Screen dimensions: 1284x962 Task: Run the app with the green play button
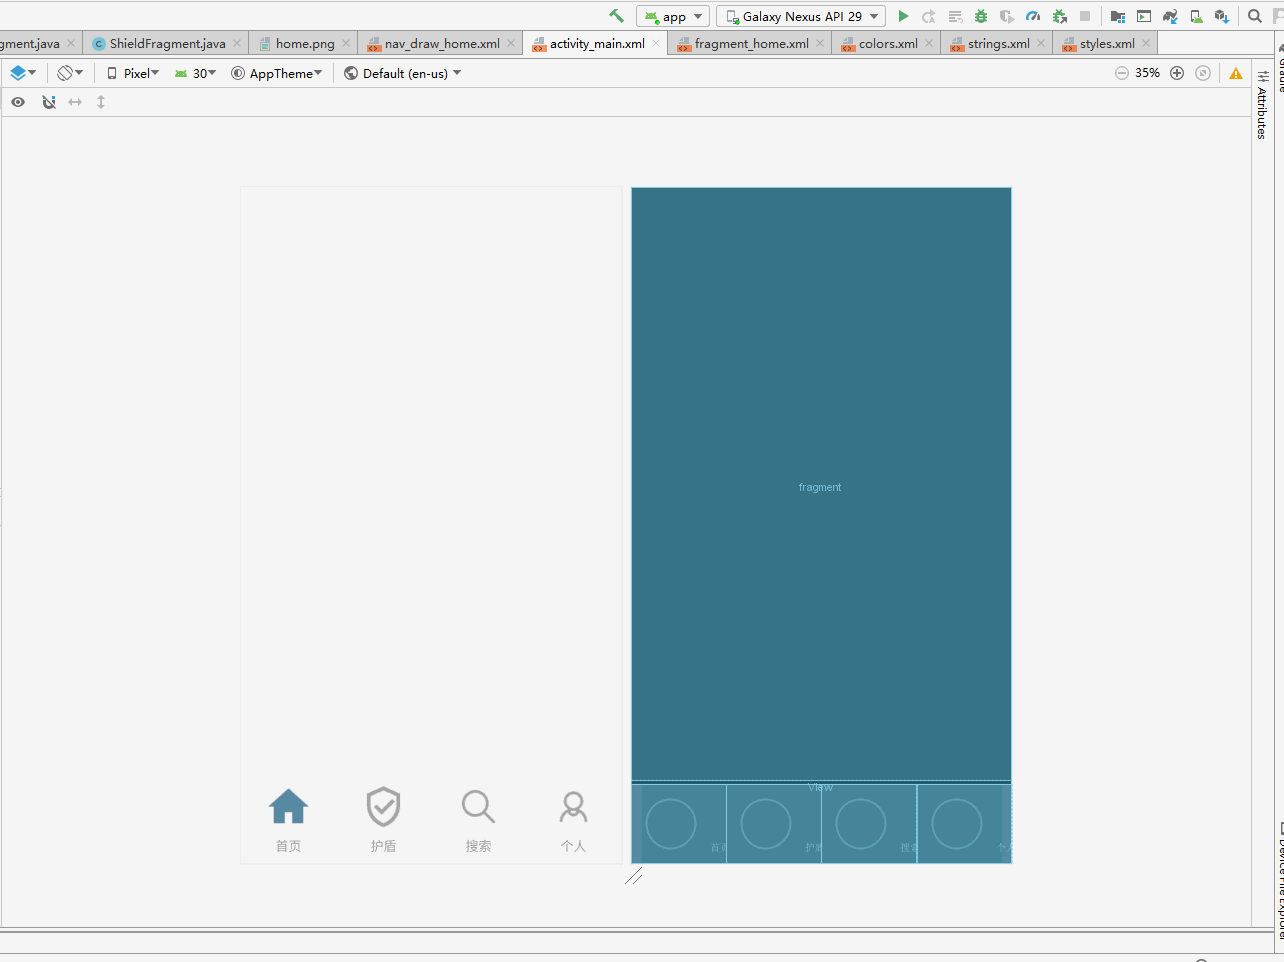click(x=903, y=16)
